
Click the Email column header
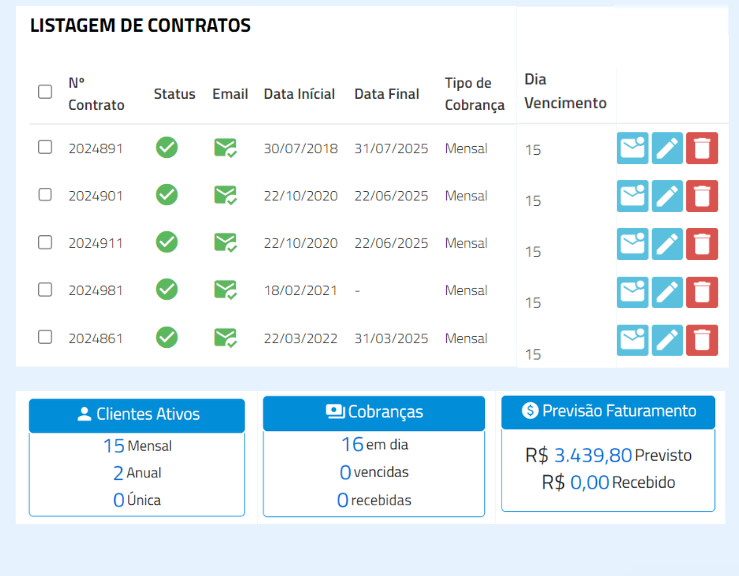point(230,94)
